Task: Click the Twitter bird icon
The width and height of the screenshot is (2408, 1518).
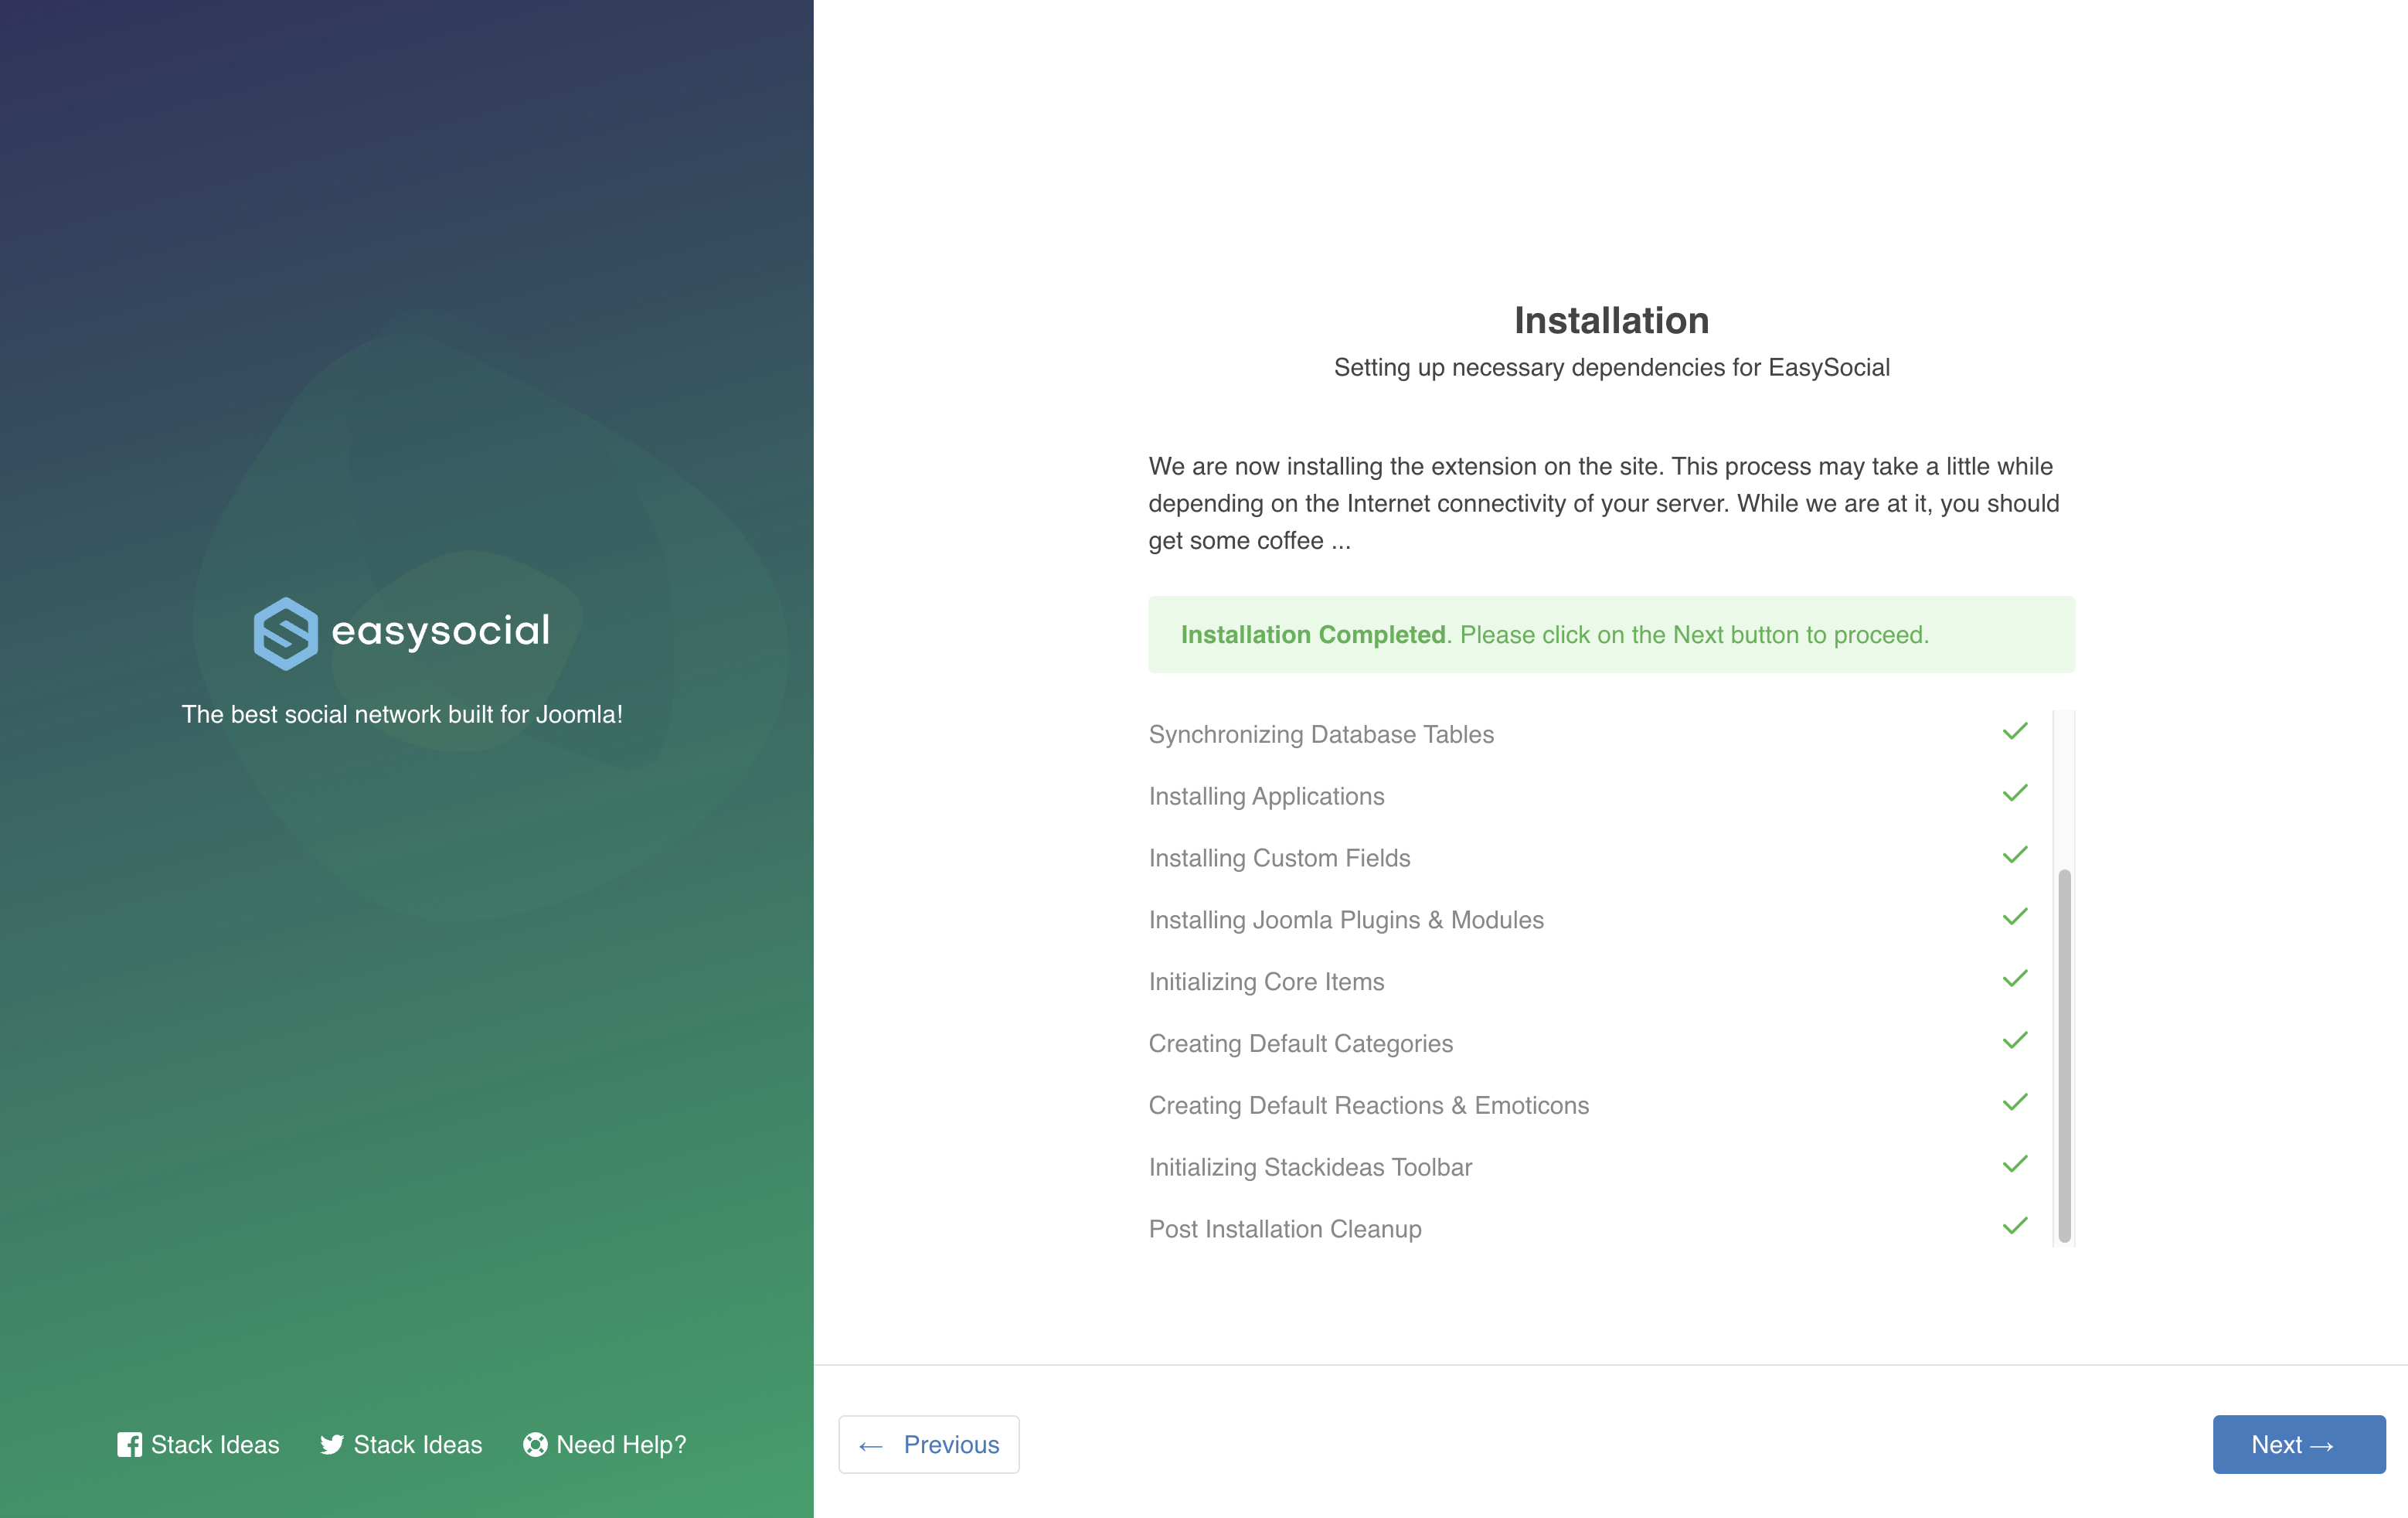Action: click(x=332, y=1445)
